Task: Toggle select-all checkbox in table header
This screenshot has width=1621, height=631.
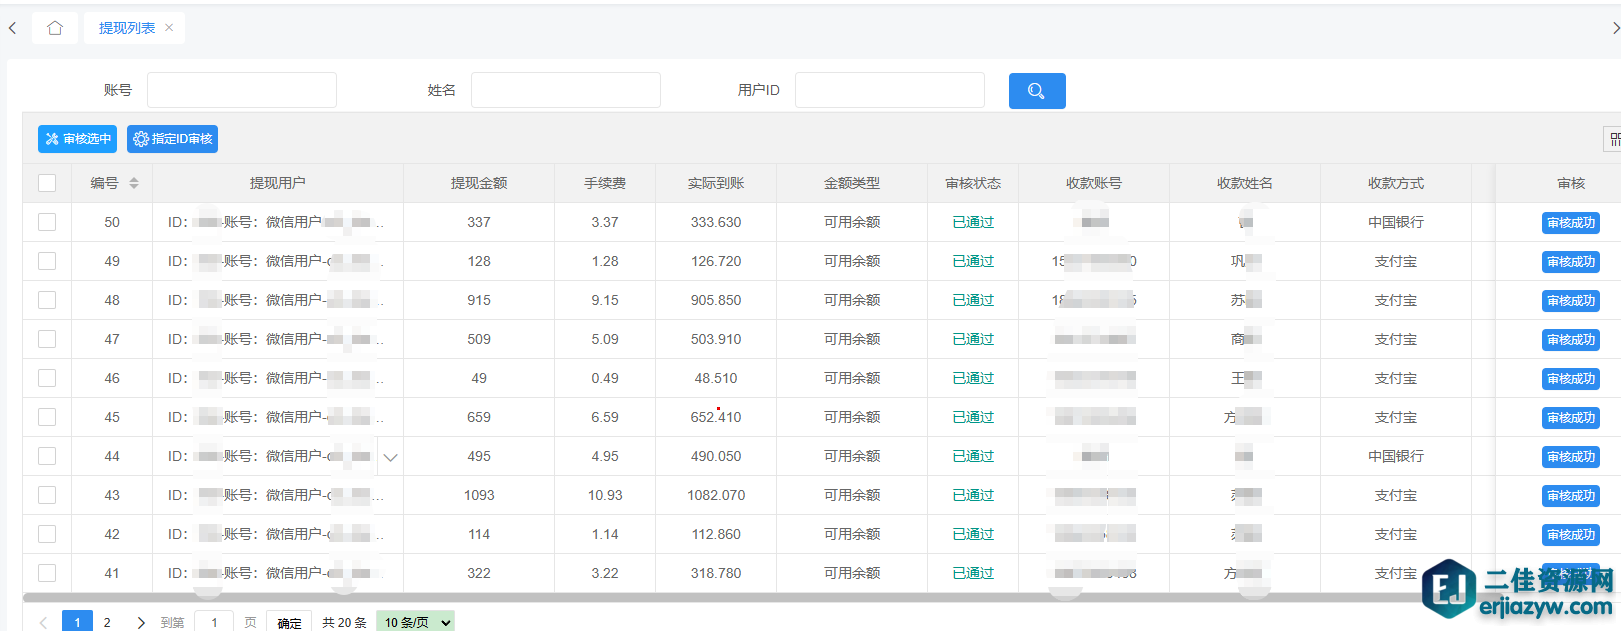Action: 47,183
